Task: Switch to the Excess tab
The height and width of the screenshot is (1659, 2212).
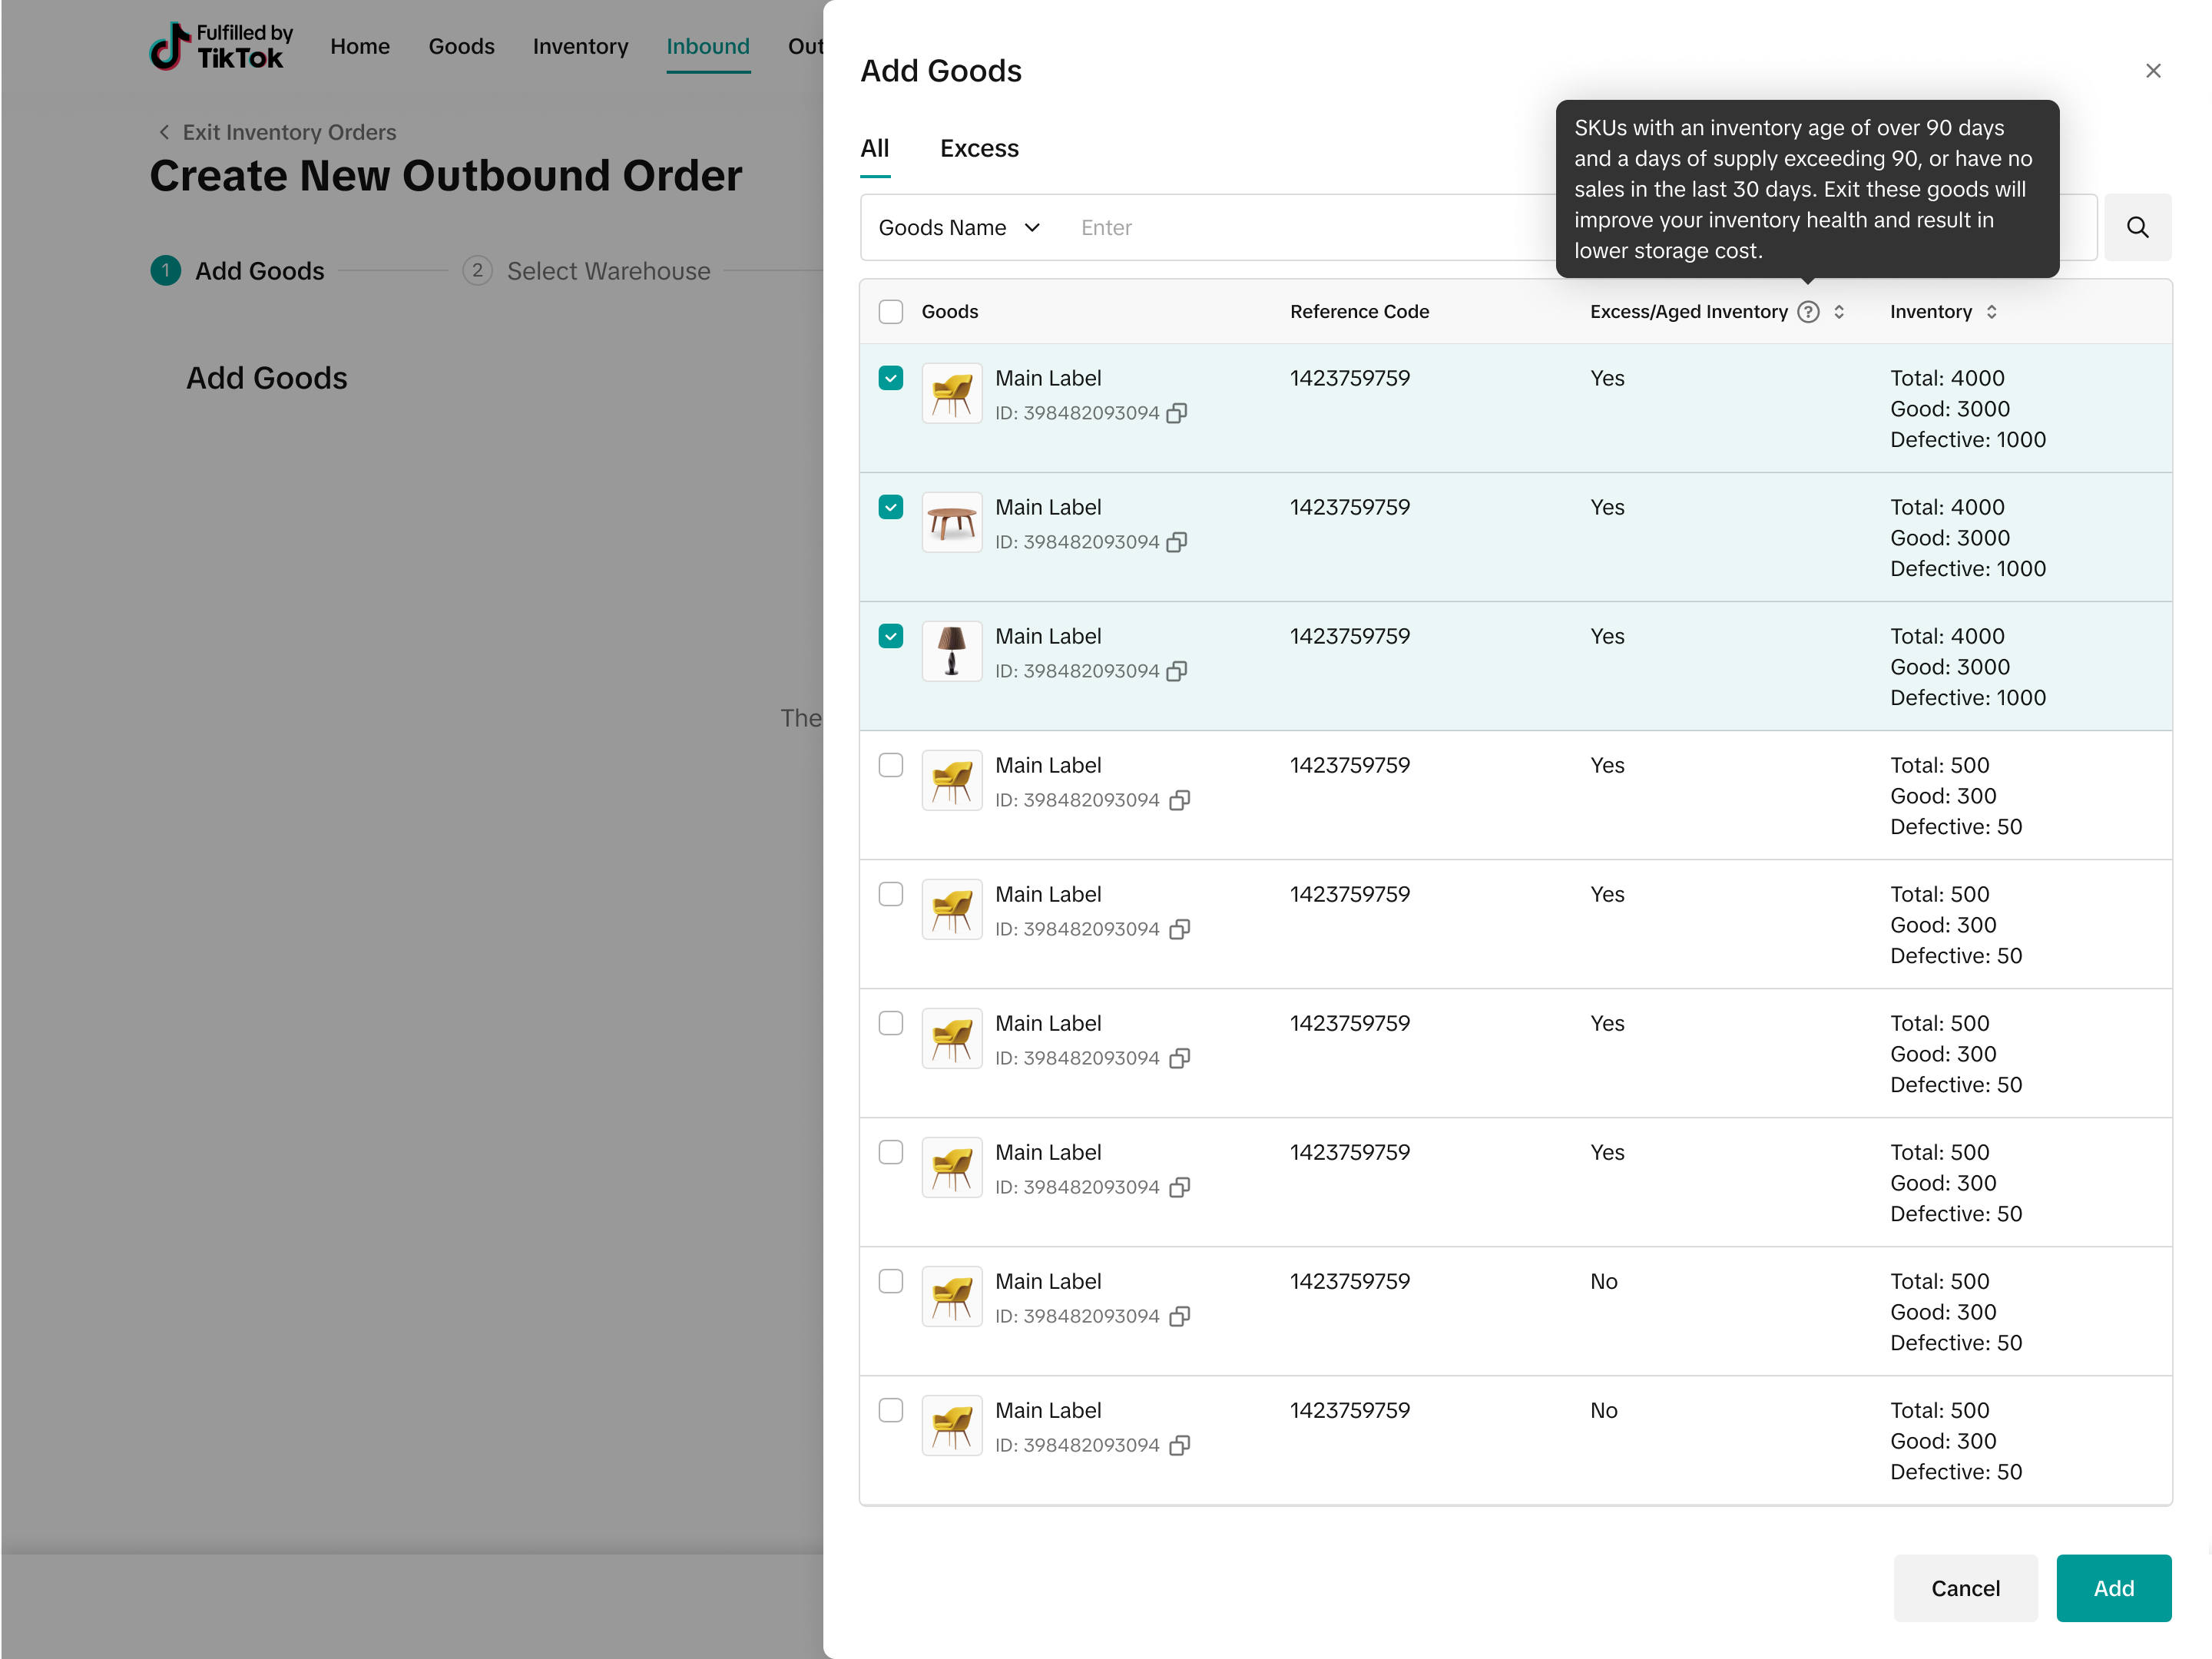Action: [978, 149]
